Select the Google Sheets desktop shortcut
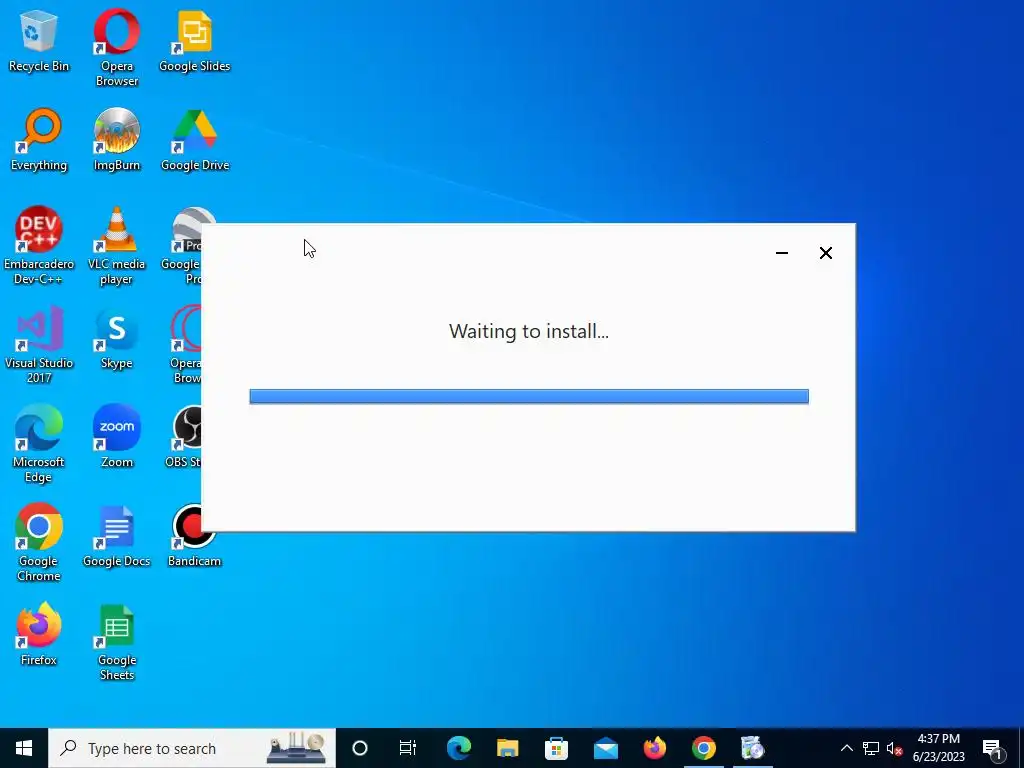1024x768 pixels. click(x=116, y=642)
